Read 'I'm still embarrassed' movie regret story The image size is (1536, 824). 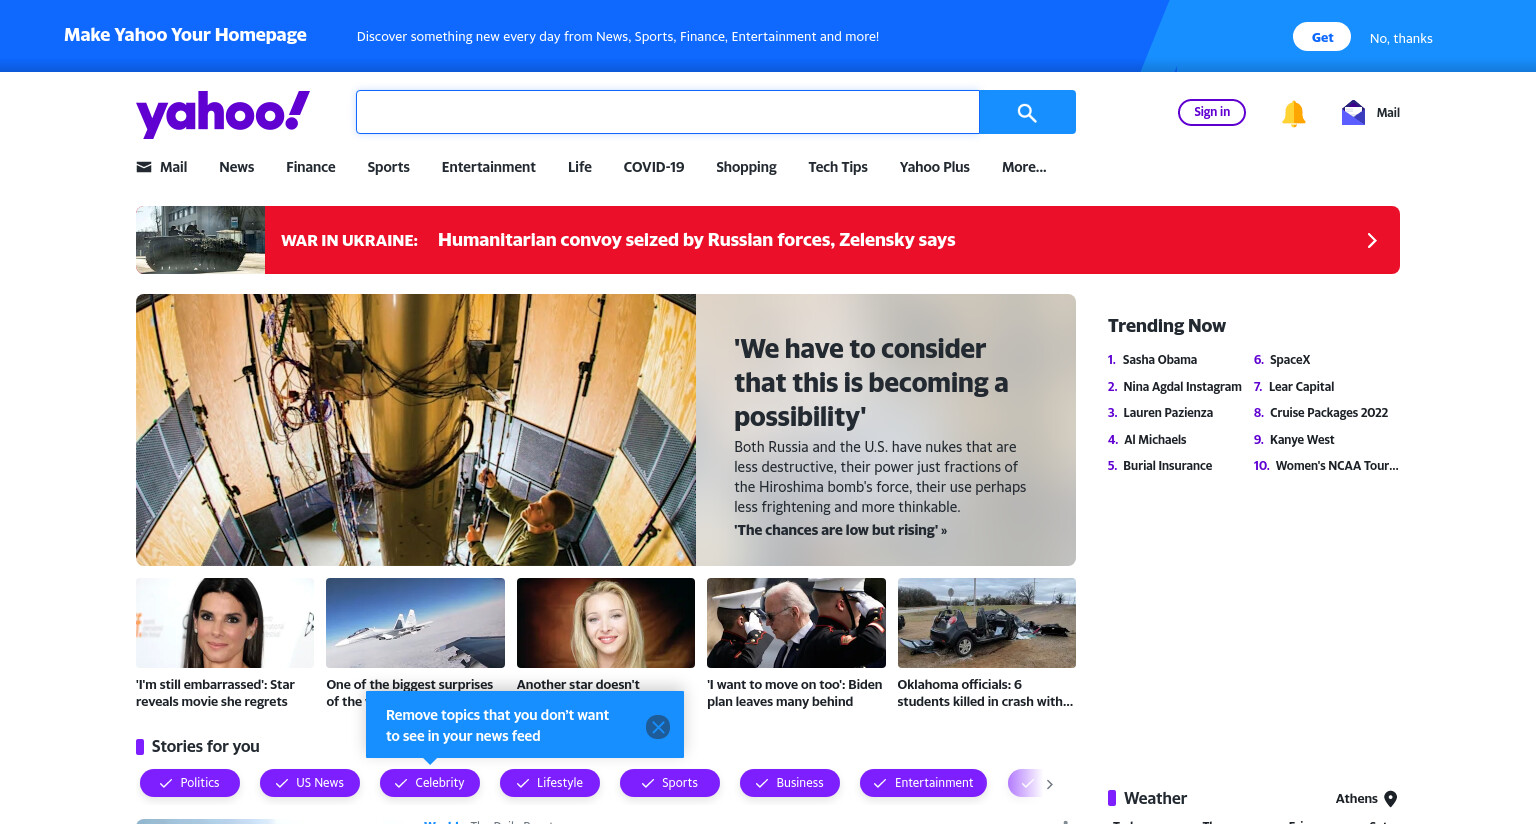pos(216,693)
